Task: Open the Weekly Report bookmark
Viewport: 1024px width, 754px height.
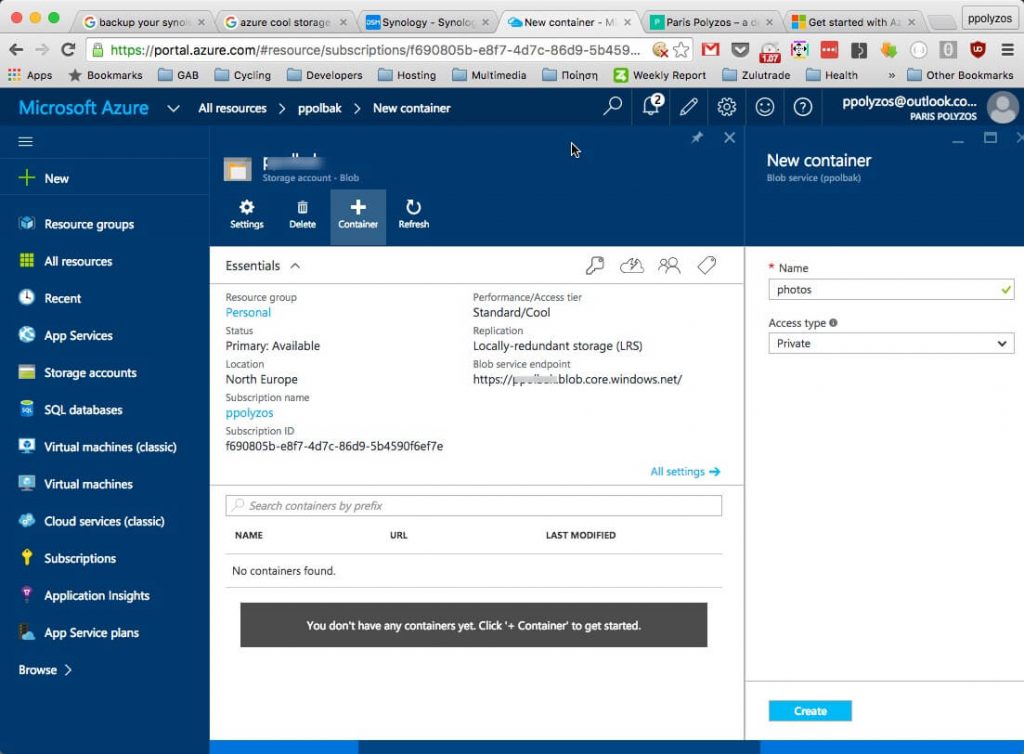Action: [660, 75]
